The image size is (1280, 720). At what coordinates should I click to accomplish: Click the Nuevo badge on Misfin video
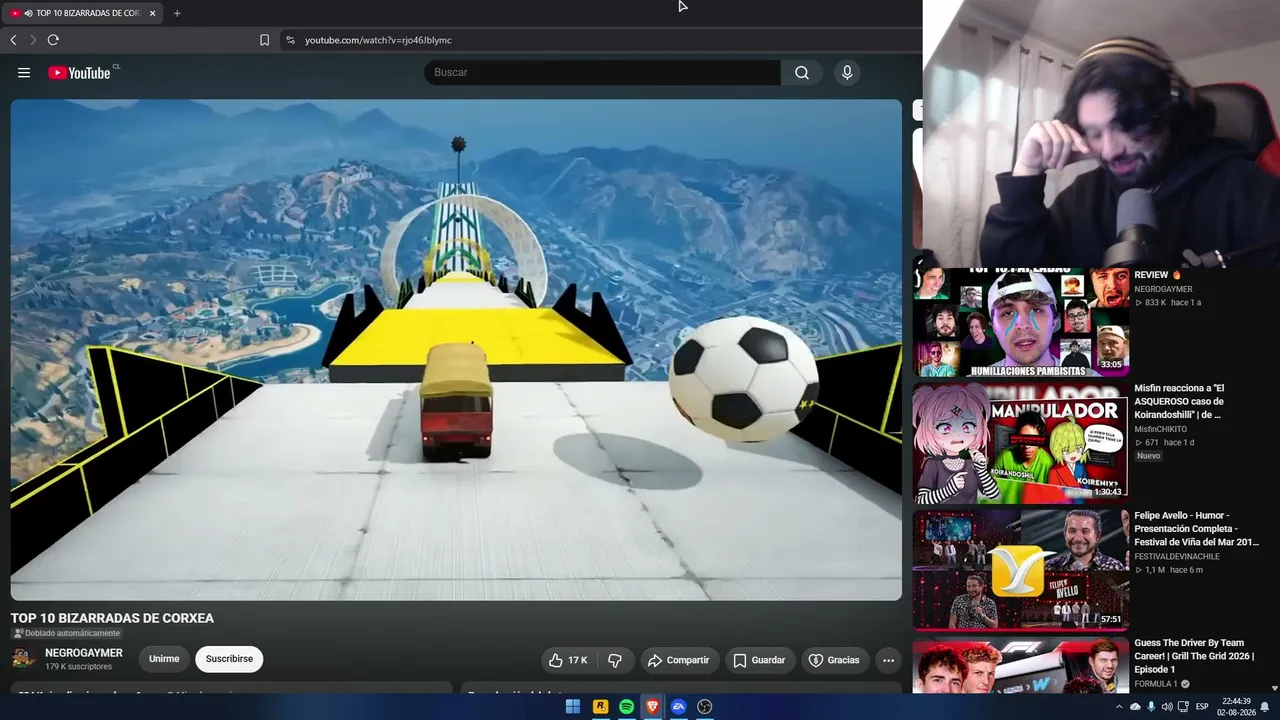[x=1148, y=455]
